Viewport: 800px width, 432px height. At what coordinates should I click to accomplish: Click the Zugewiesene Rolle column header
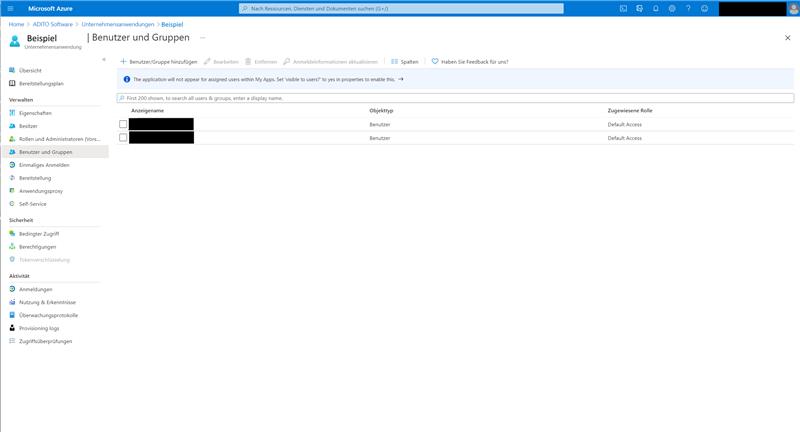pos(630,111)
